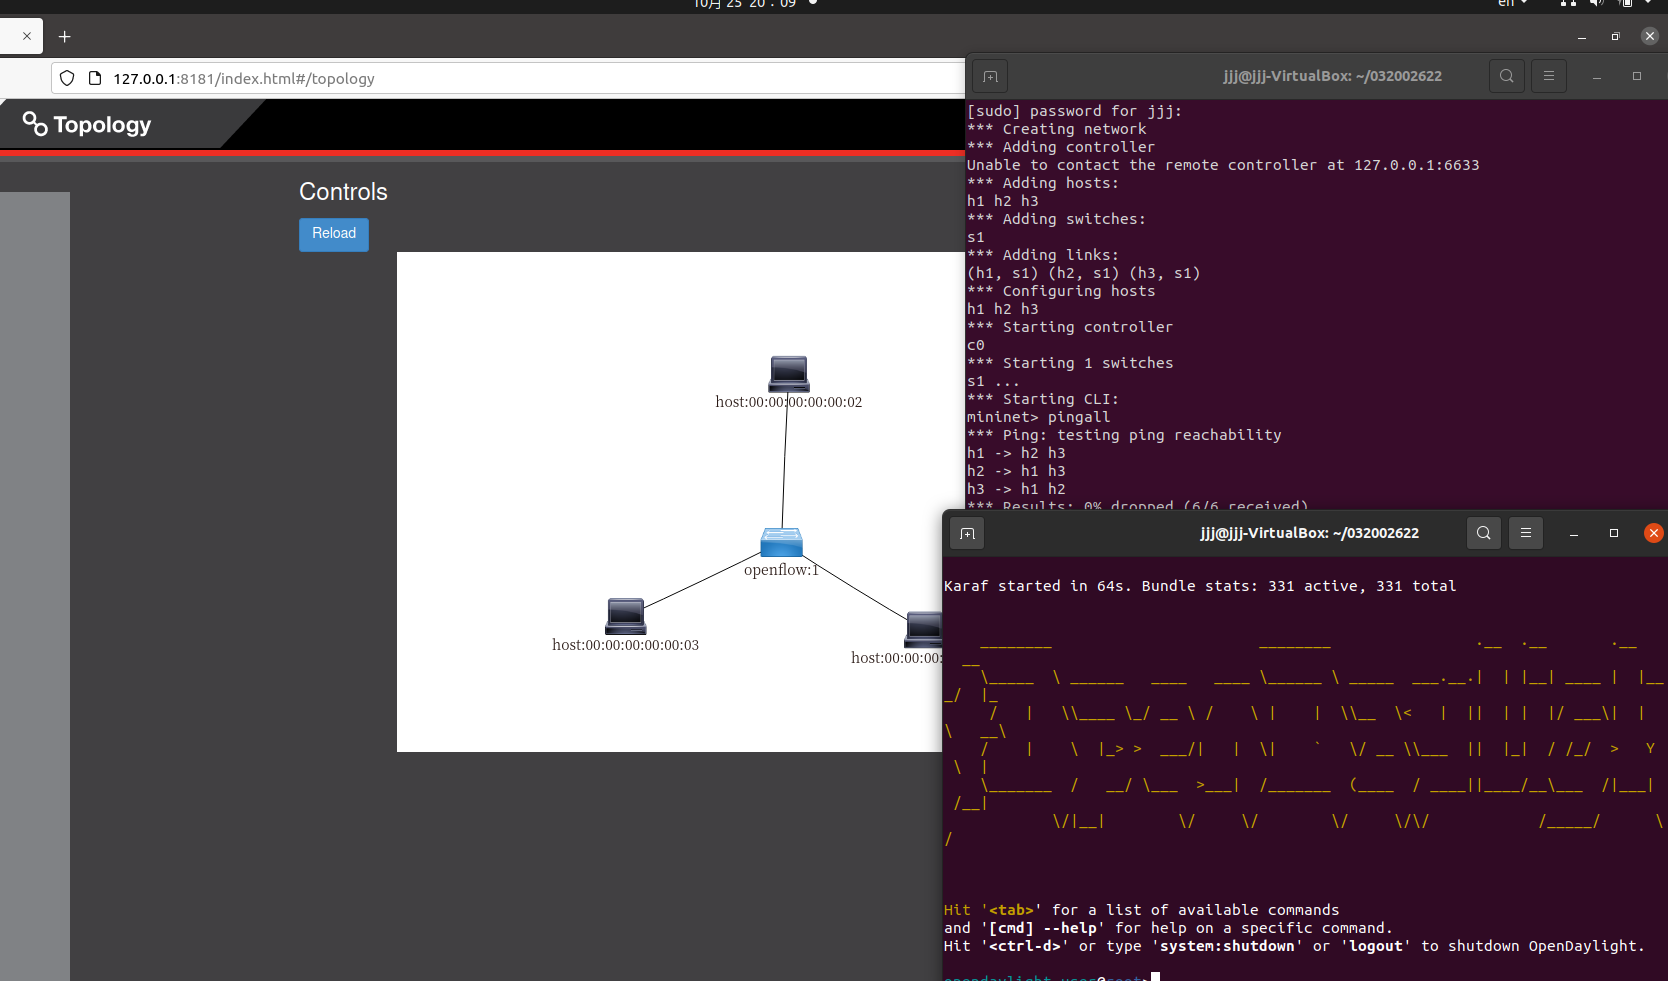The width and height of the screenshot is (1668, 981).
Task: Click the '*** Starting controller' line
Action: (1070, 327)
